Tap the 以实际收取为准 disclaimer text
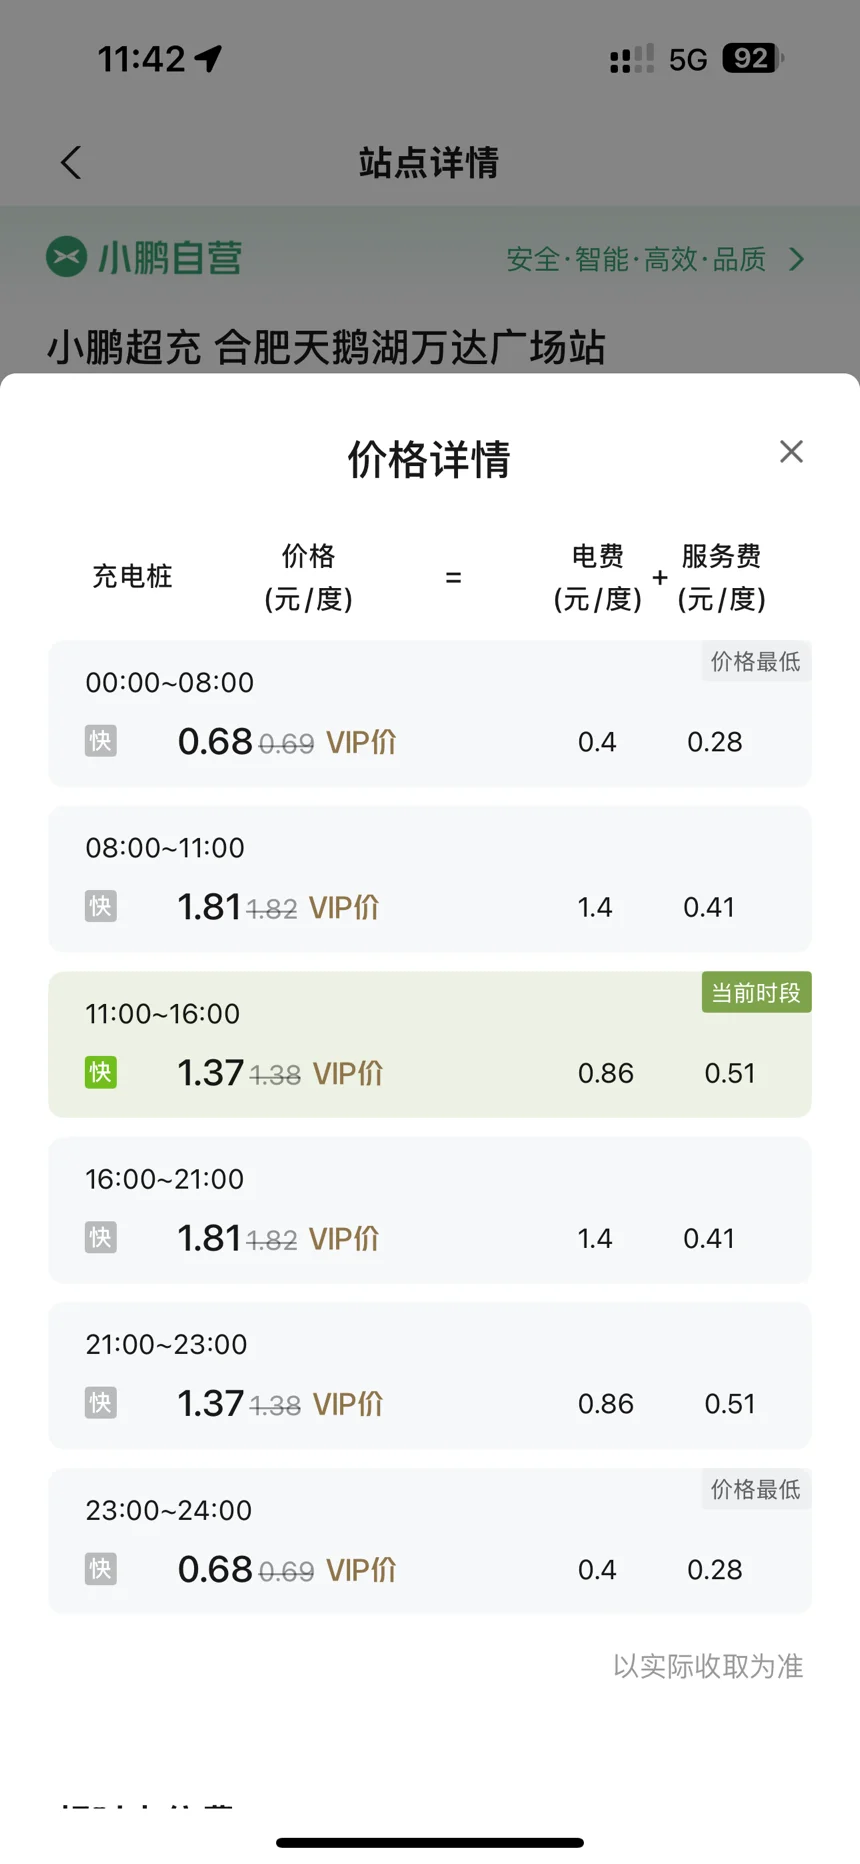The width and height of the screenshot is (860, 1864). (x=708, y=1666)
